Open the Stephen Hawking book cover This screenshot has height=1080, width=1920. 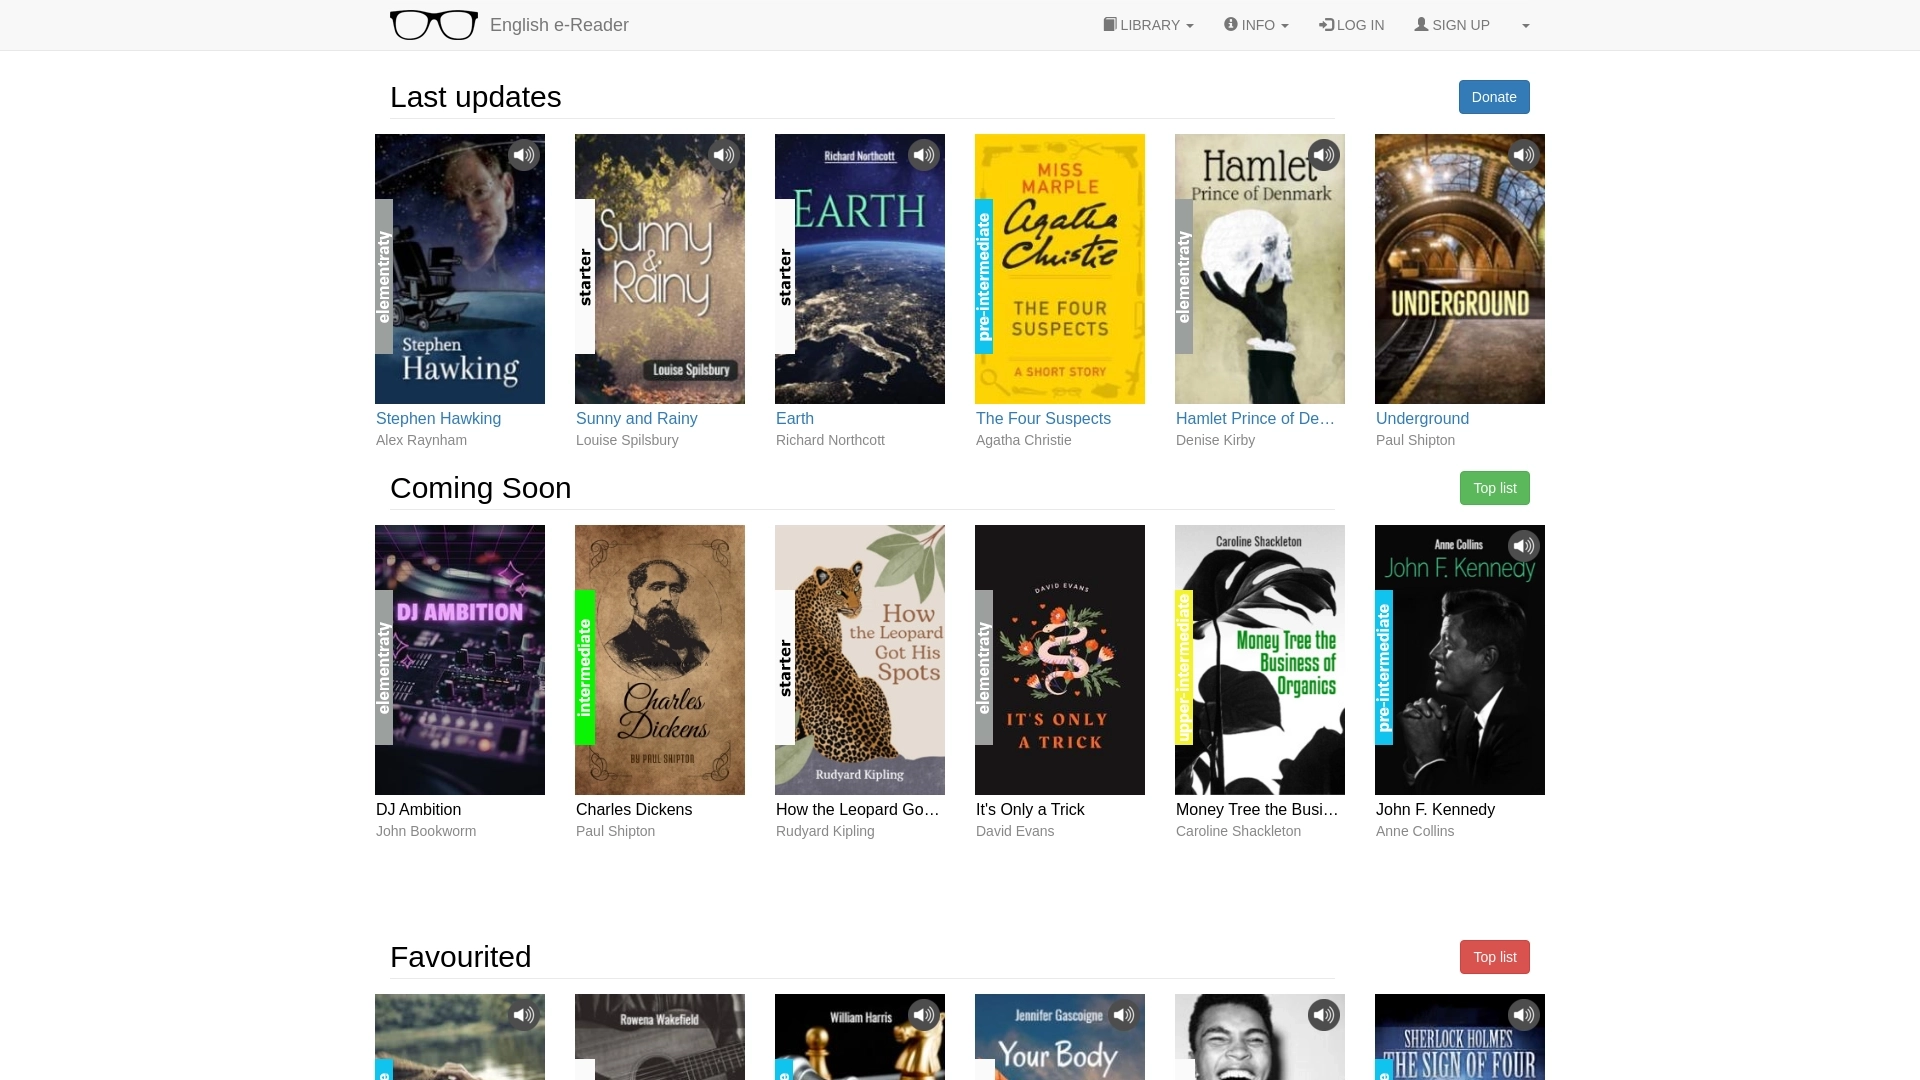(x=460, y=269)
